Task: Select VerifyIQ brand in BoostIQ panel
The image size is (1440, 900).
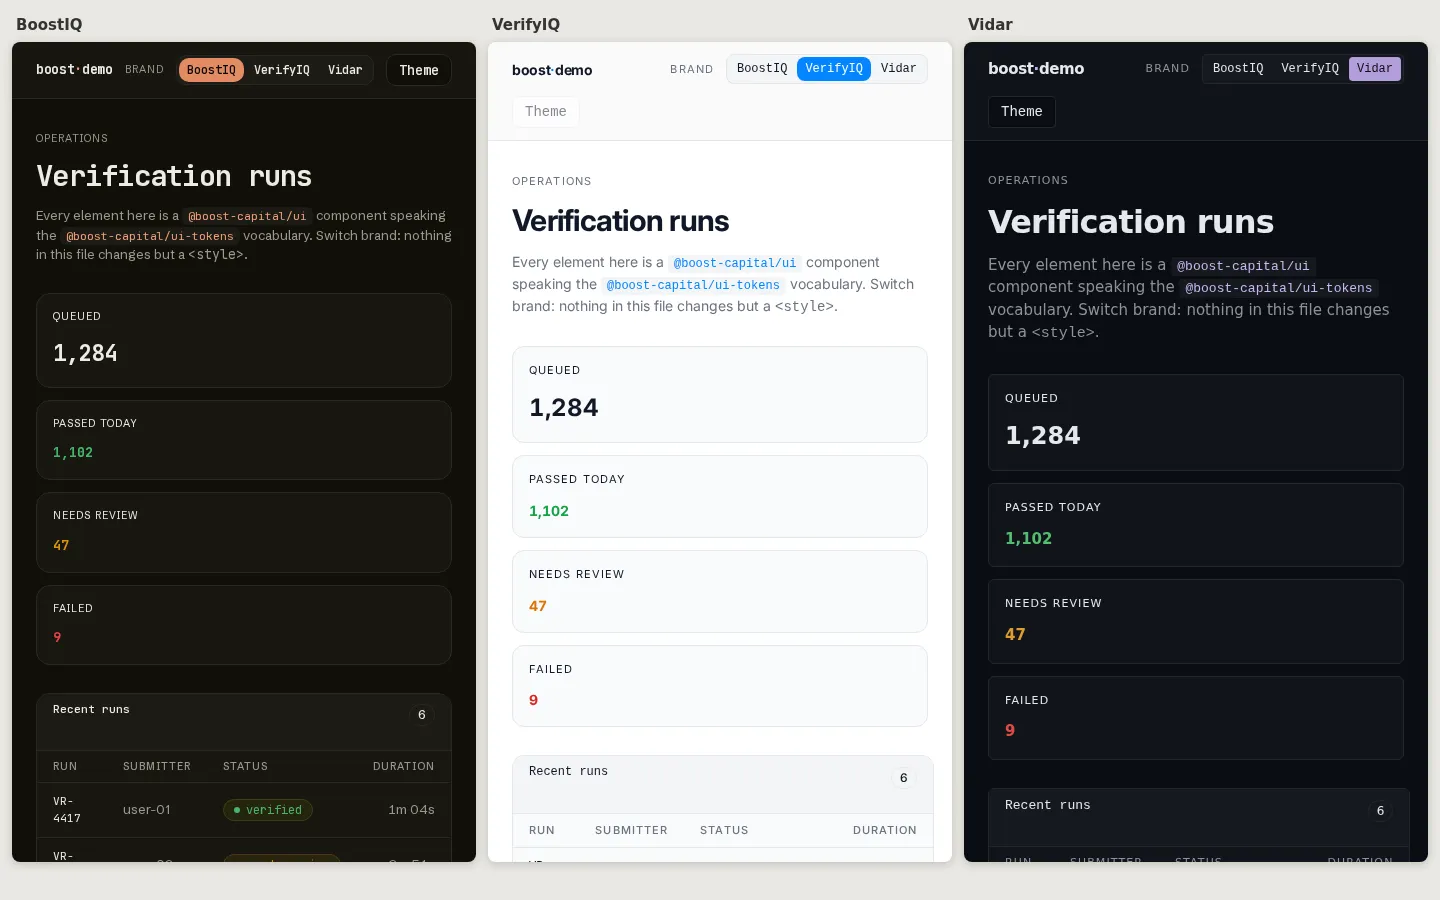Action: coord(282,70)
